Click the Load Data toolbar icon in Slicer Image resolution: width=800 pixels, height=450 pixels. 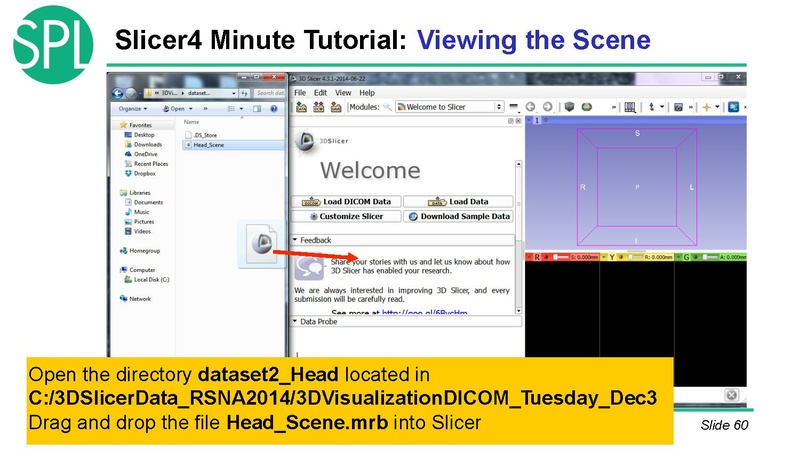pos(302,107)
